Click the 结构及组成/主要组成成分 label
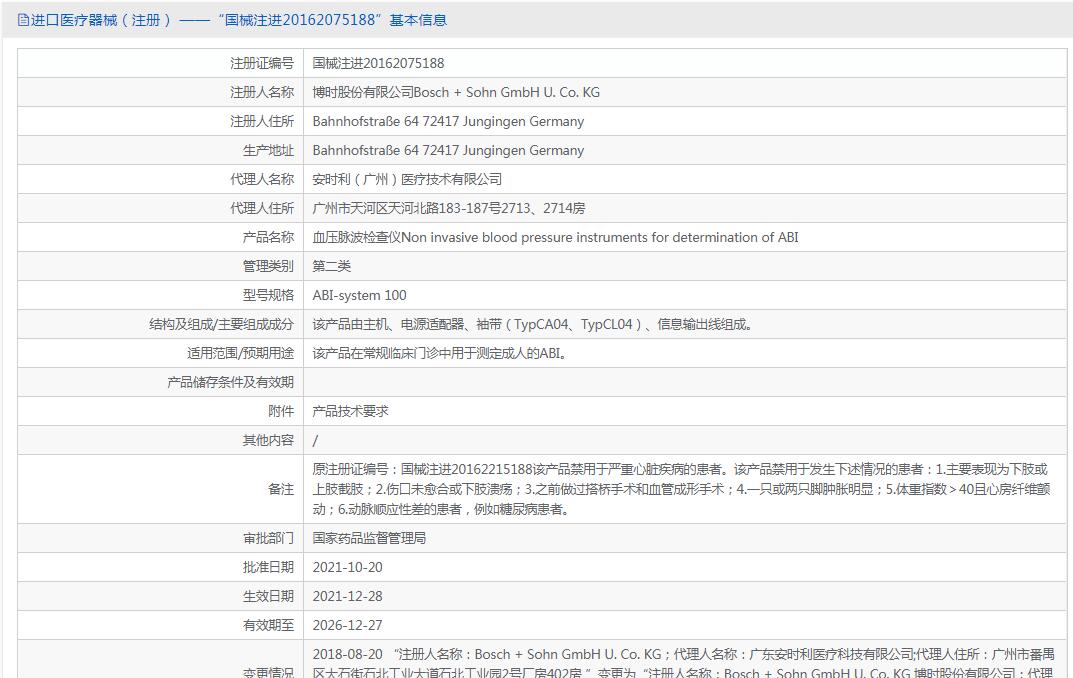 (222, 324)
